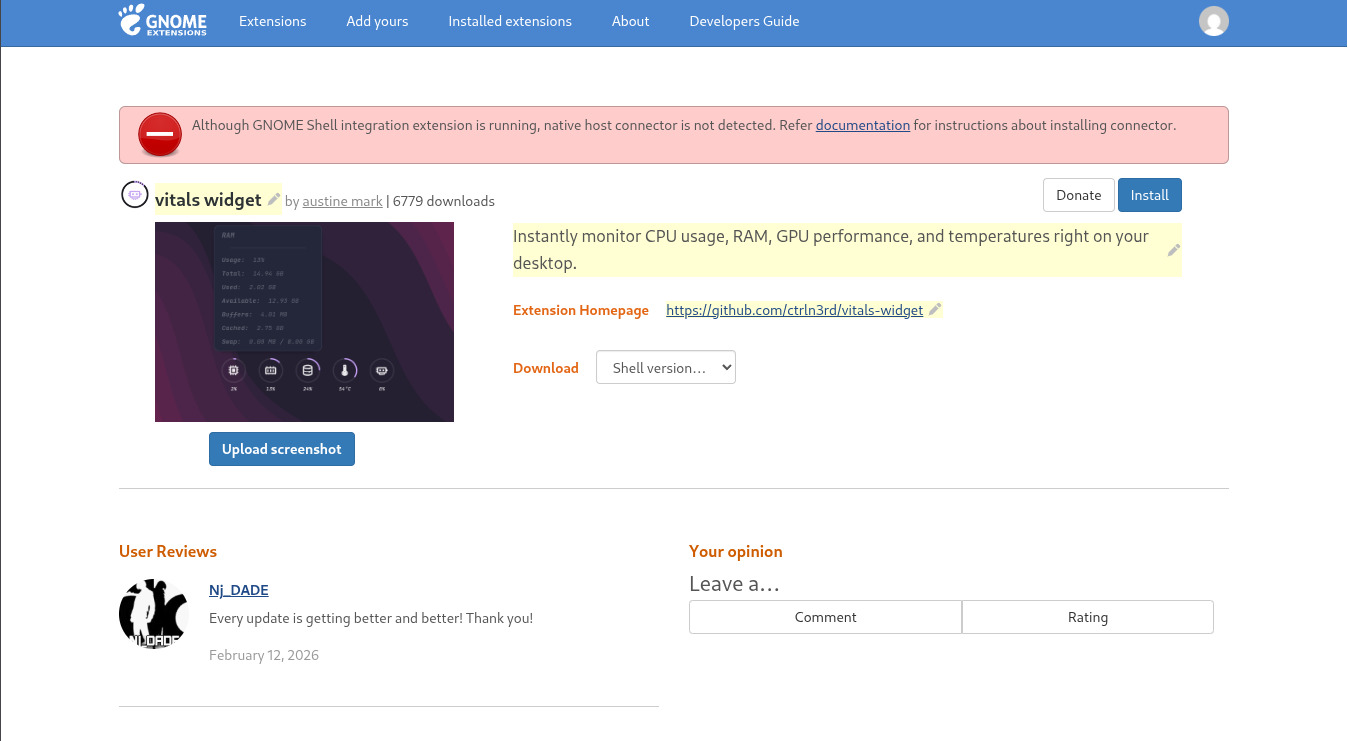
Task: Click the 6779 downloads text
Action: pos(444,201)
